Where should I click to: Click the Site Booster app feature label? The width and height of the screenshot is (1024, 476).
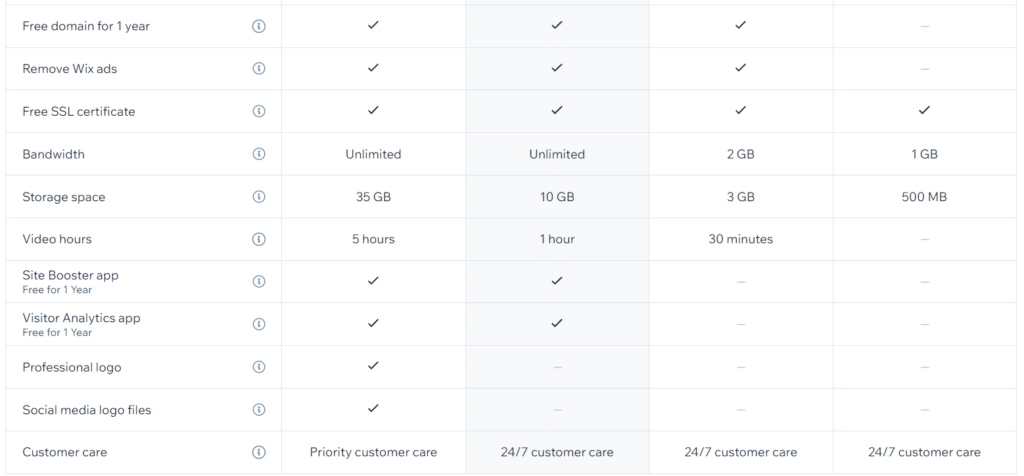(x=71, y=275)
